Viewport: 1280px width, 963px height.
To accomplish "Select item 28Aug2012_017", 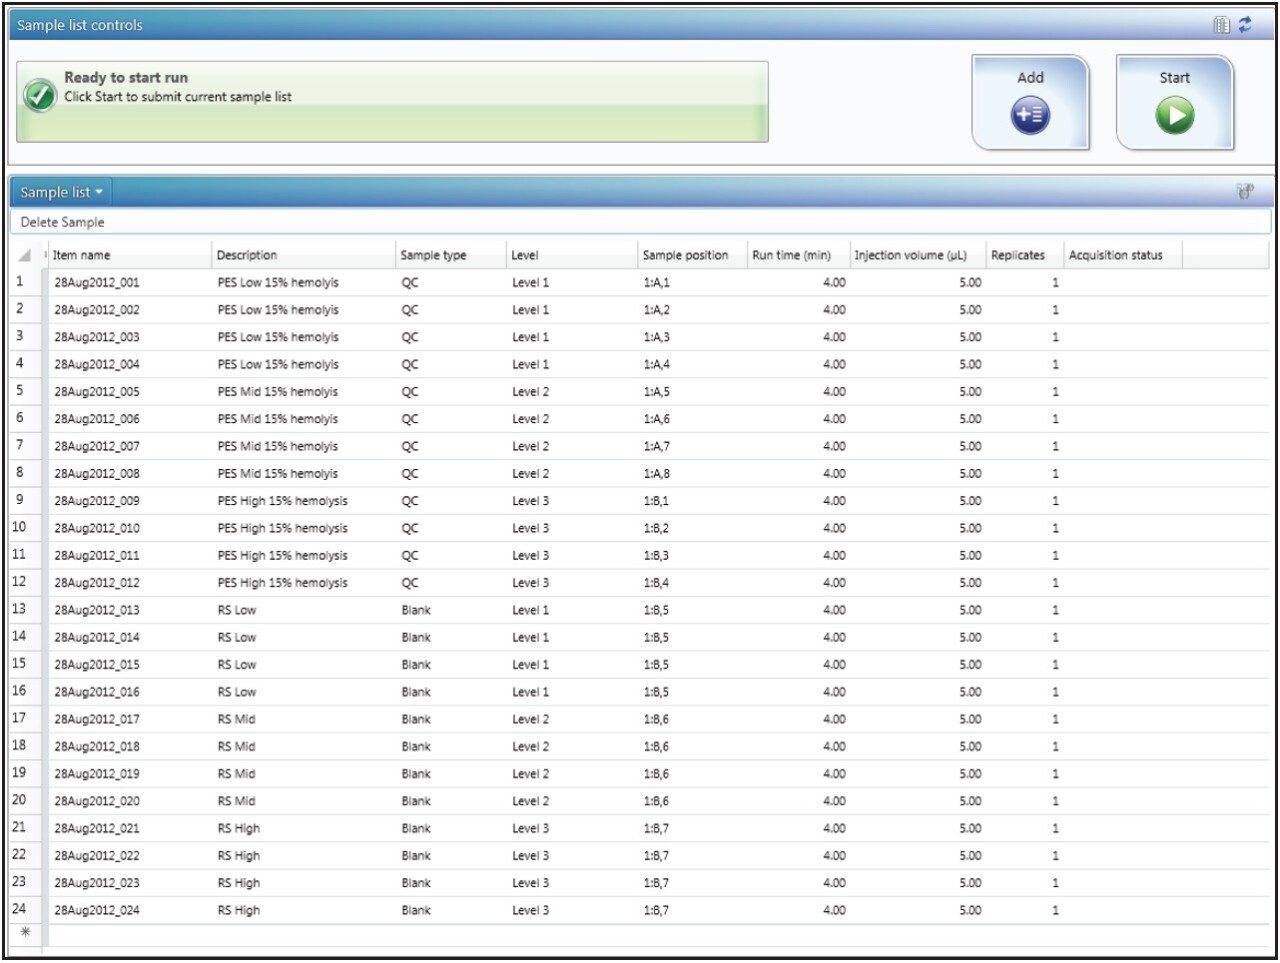I will point(97,719).
